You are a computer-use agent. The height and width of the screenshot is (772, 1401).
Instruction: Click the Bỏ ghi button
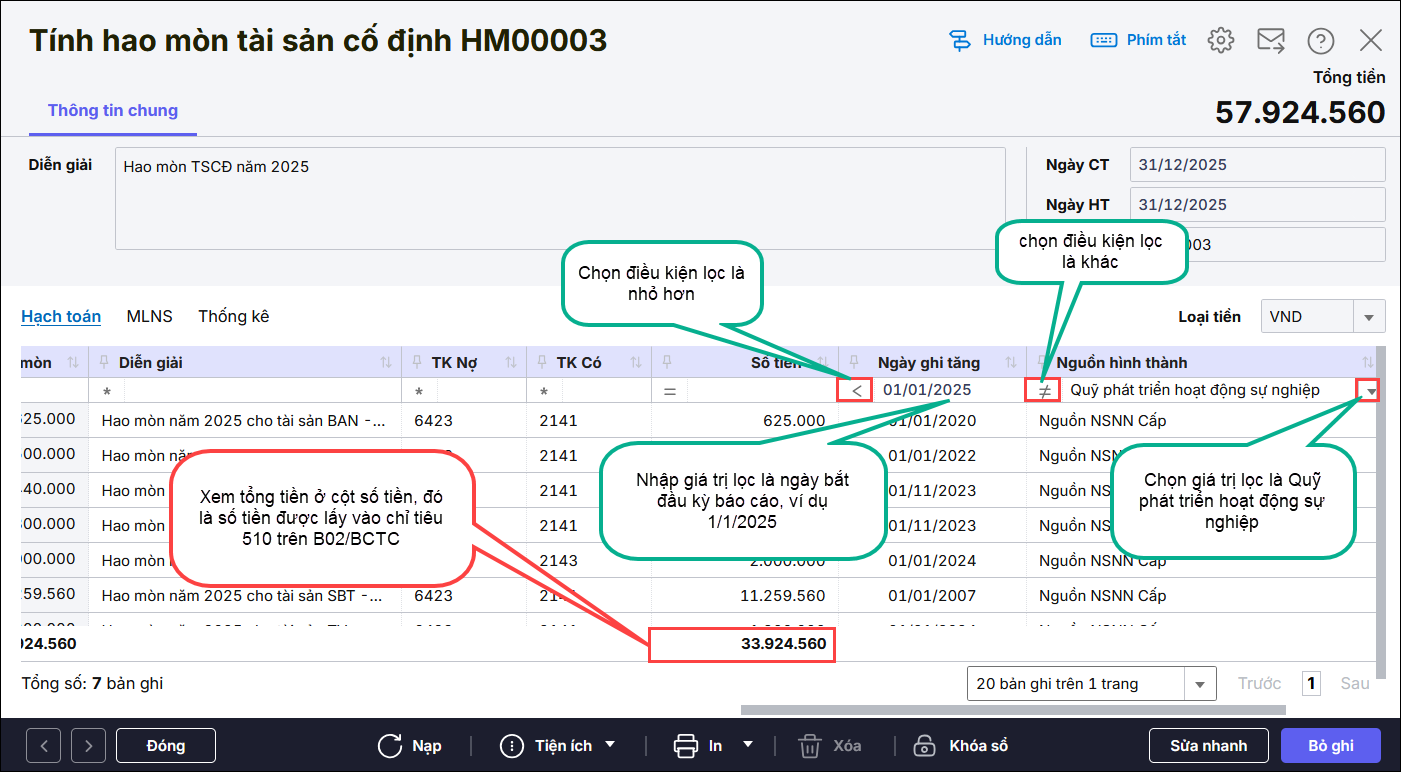pyautogui.click(x=1330, y=746)
